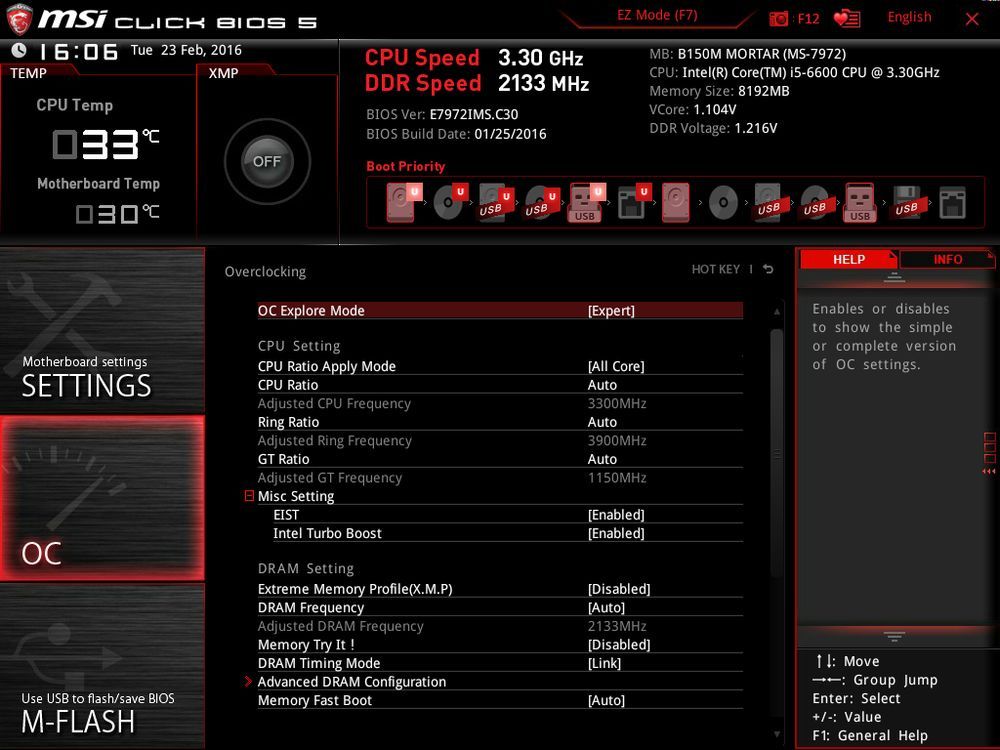
Task: Select the UEFI USB CD/DVD boot icon
Action: [x=542, y=202]
